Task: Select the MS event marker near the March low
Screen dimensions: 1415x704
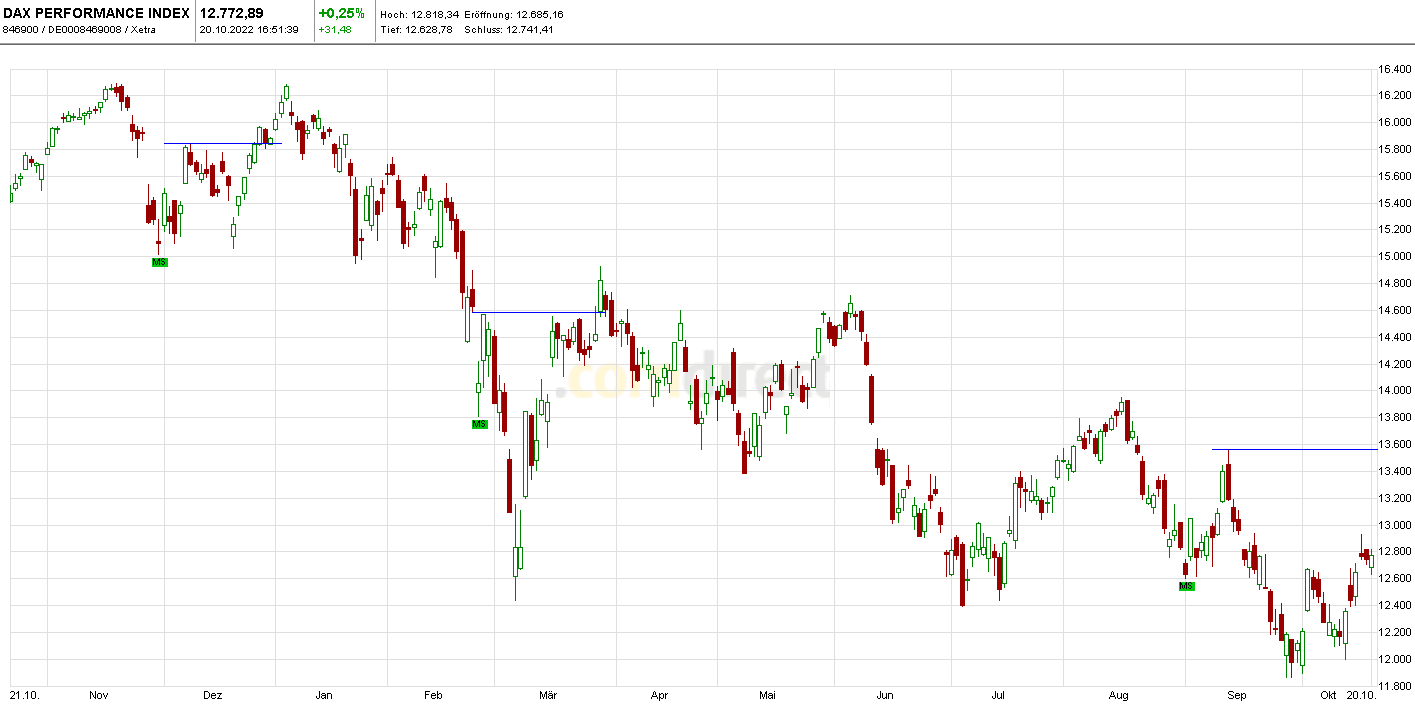Action: pyautogui.click(x=478, y=424)
